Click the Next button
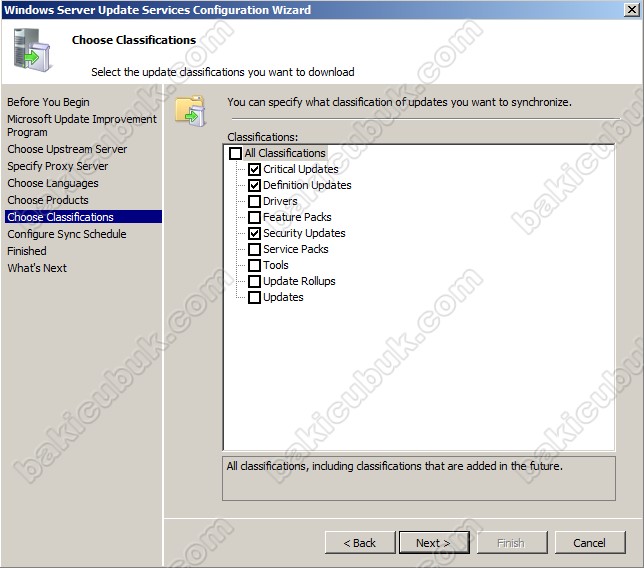 coord(434,543)
